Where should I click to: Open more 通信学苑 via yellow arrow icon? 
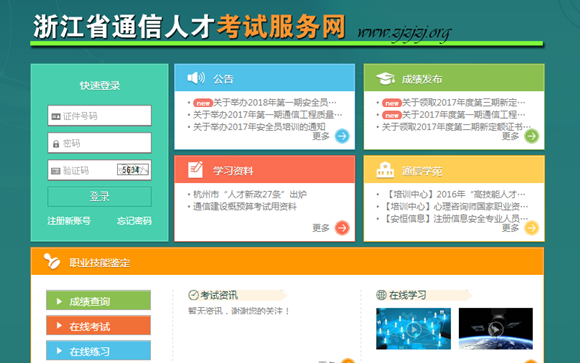[532, 228]
